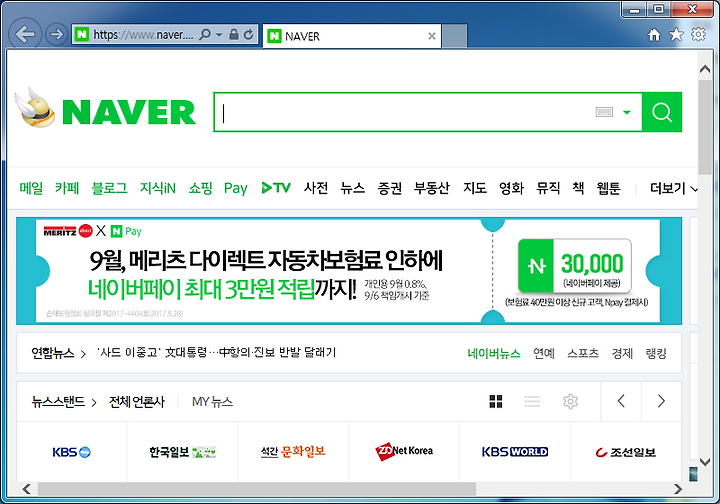This screenshot has width=720, height=504.
Task: Click the NAVER logo
Action: point(129,112)
